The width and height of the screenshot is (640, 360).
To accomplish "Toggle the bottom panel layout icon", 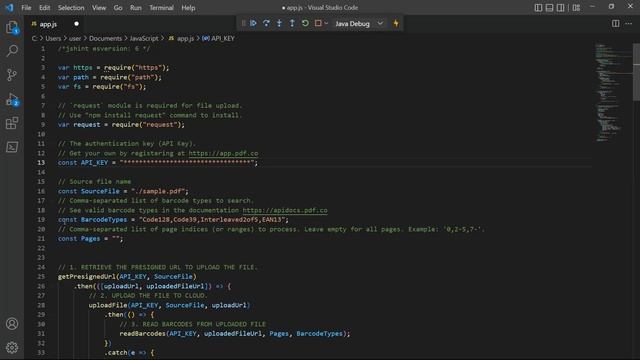I will (549, 8).
